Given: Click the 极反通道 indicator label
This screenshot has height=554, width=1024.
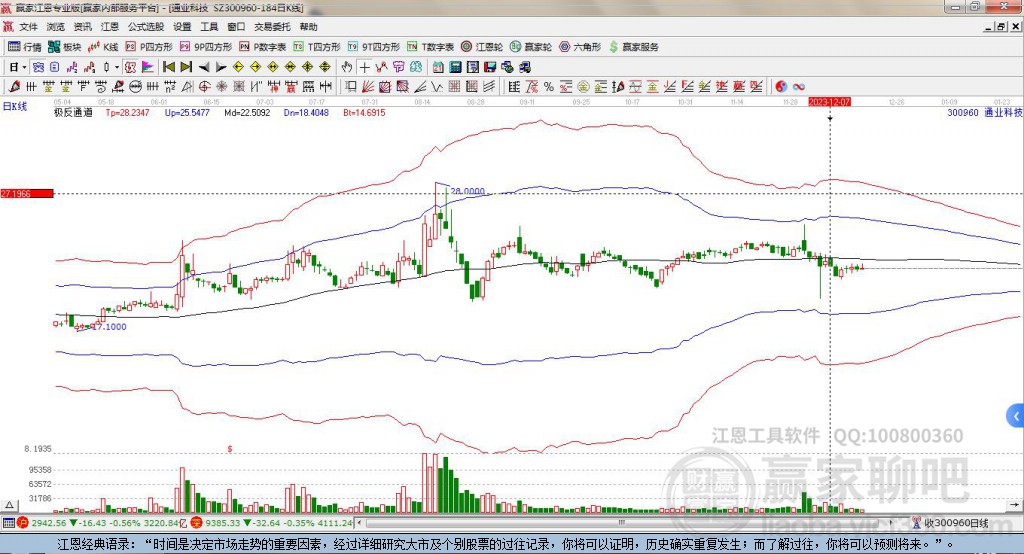Looking at the screenshot, I should coord(73,112).
